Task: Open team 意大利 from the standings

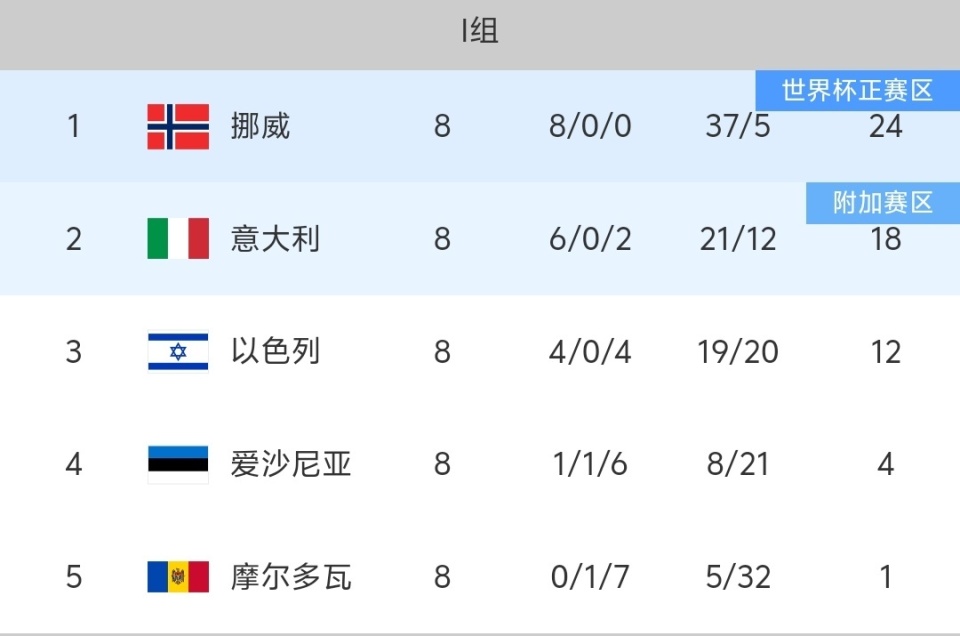Action: [x=275, y=239]
